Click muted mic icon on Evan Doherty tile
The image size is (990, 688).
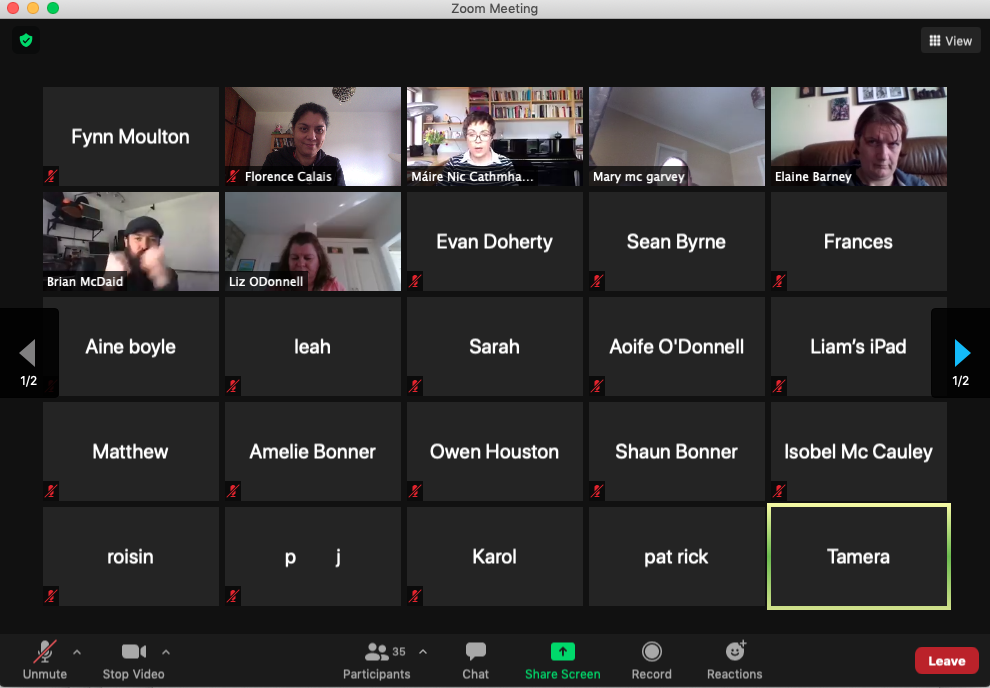click(x=415, y=281)
